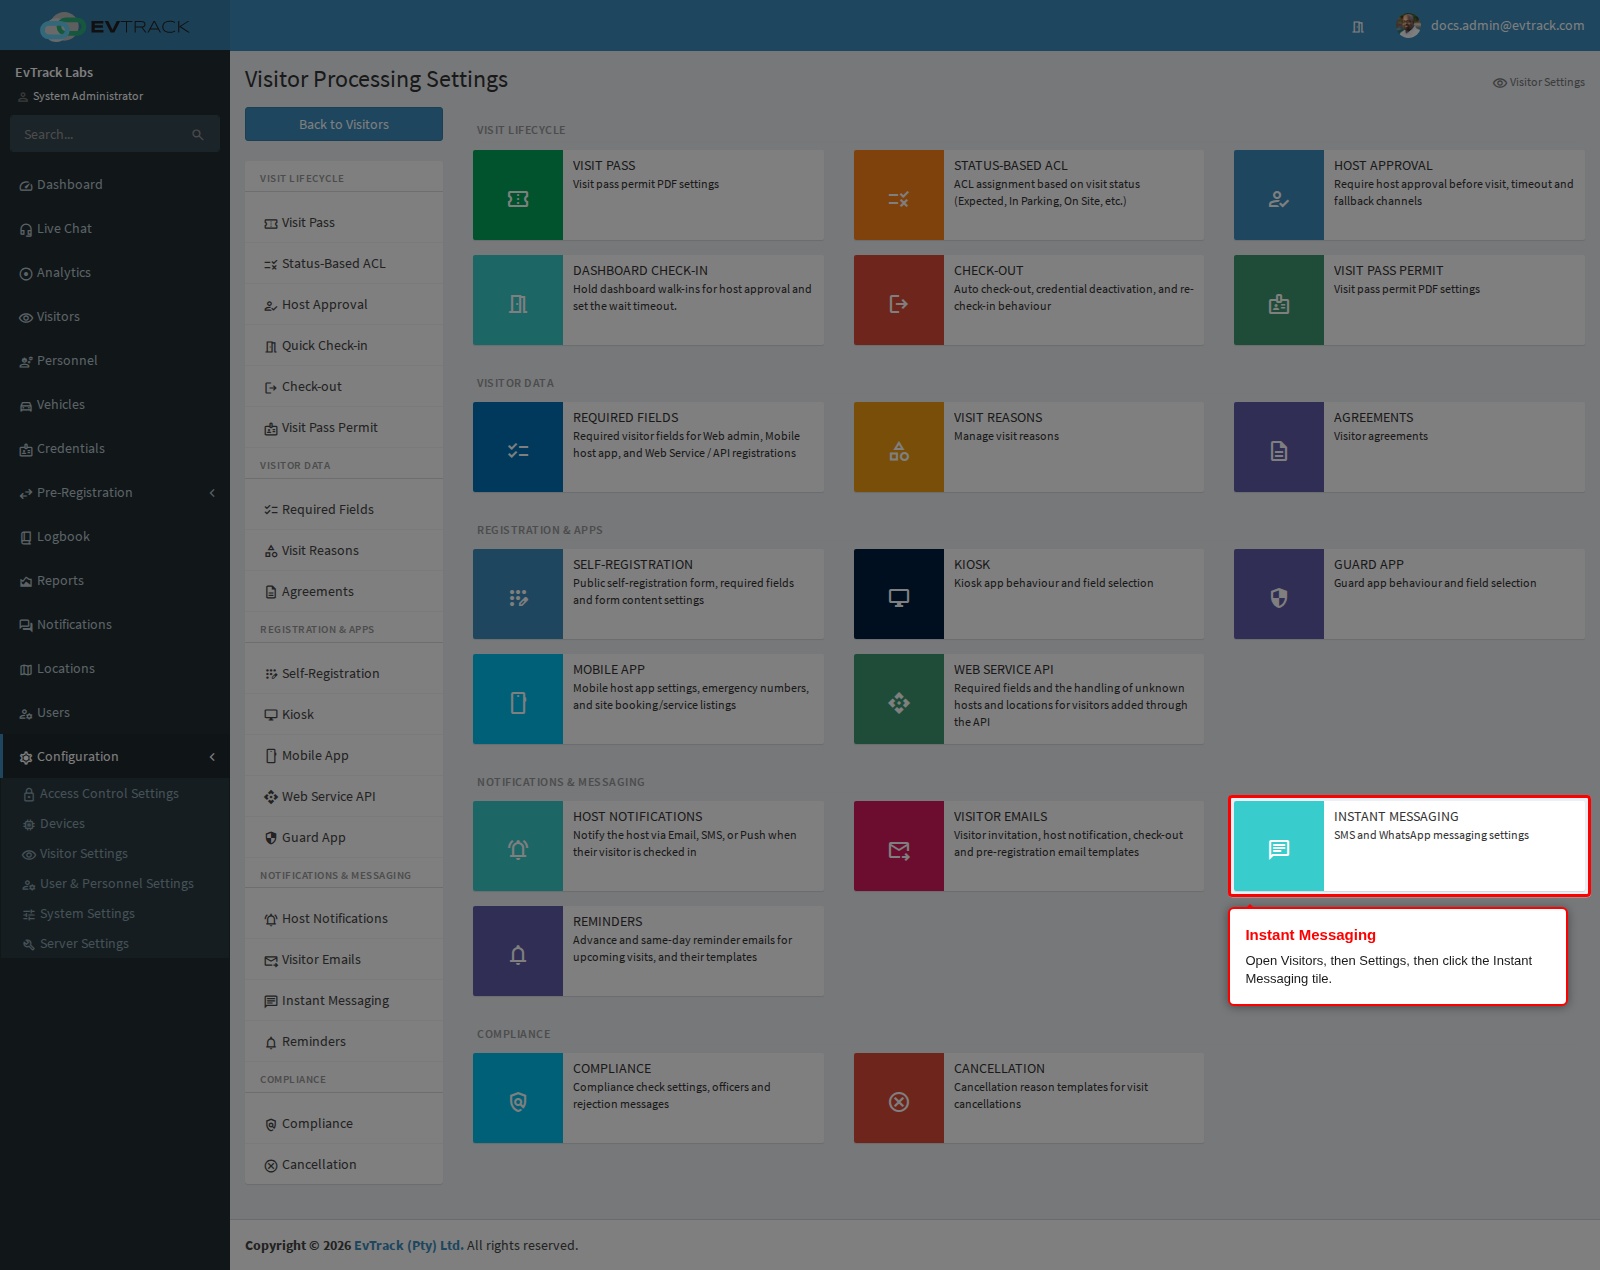Open Credentials in the sidebar

point(115,449)
